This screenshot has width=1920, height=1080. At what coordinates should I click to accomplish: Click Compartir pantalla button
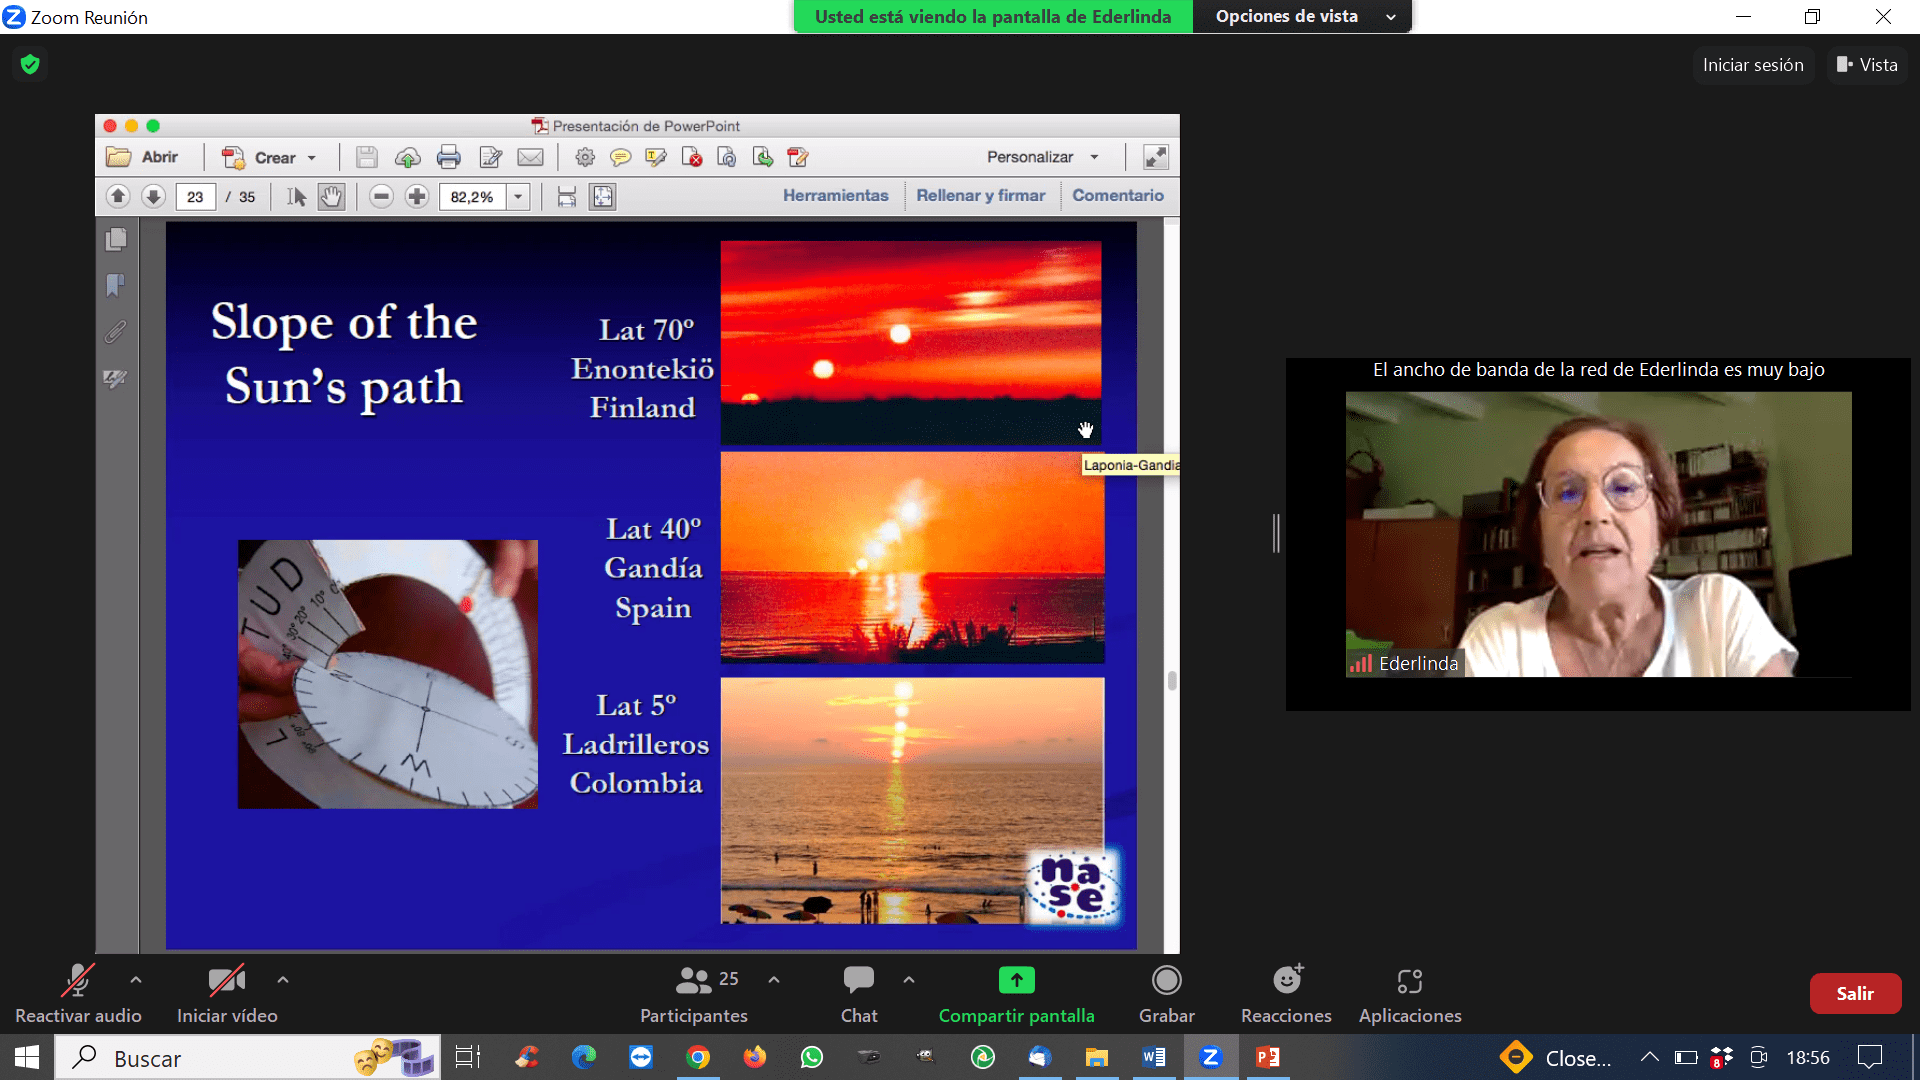[1016, 994]
